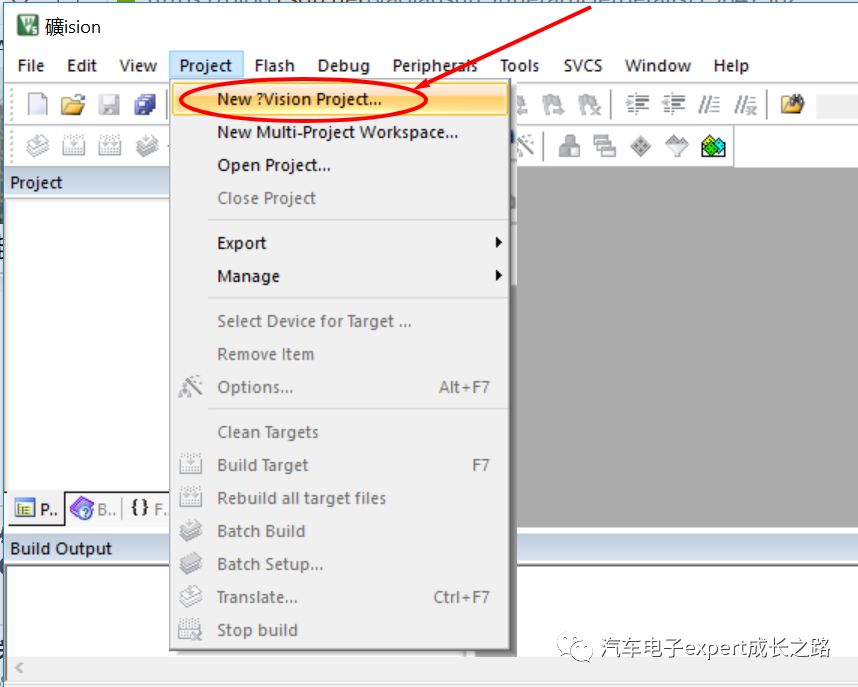Click Rebuild all target files entry
The image size is (858, 687).
(340, 498)
